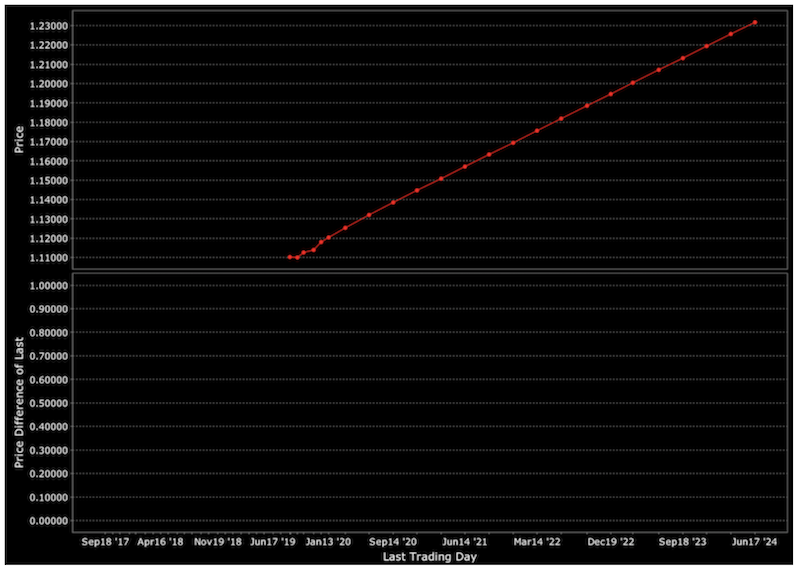Pick the Sep14 '20 date label
The width and height of the screenshot is (800, 573).
393,541
